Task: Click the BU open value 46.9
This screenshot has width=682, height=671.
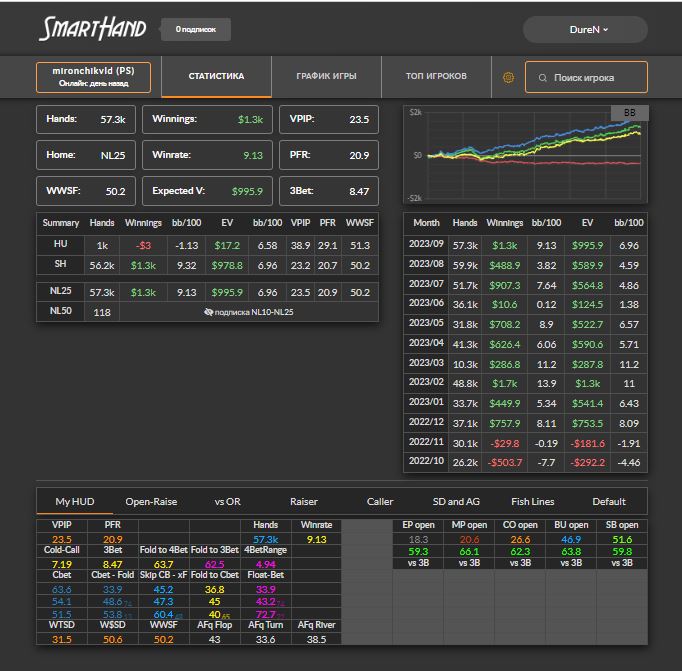Action: point(571,540)
